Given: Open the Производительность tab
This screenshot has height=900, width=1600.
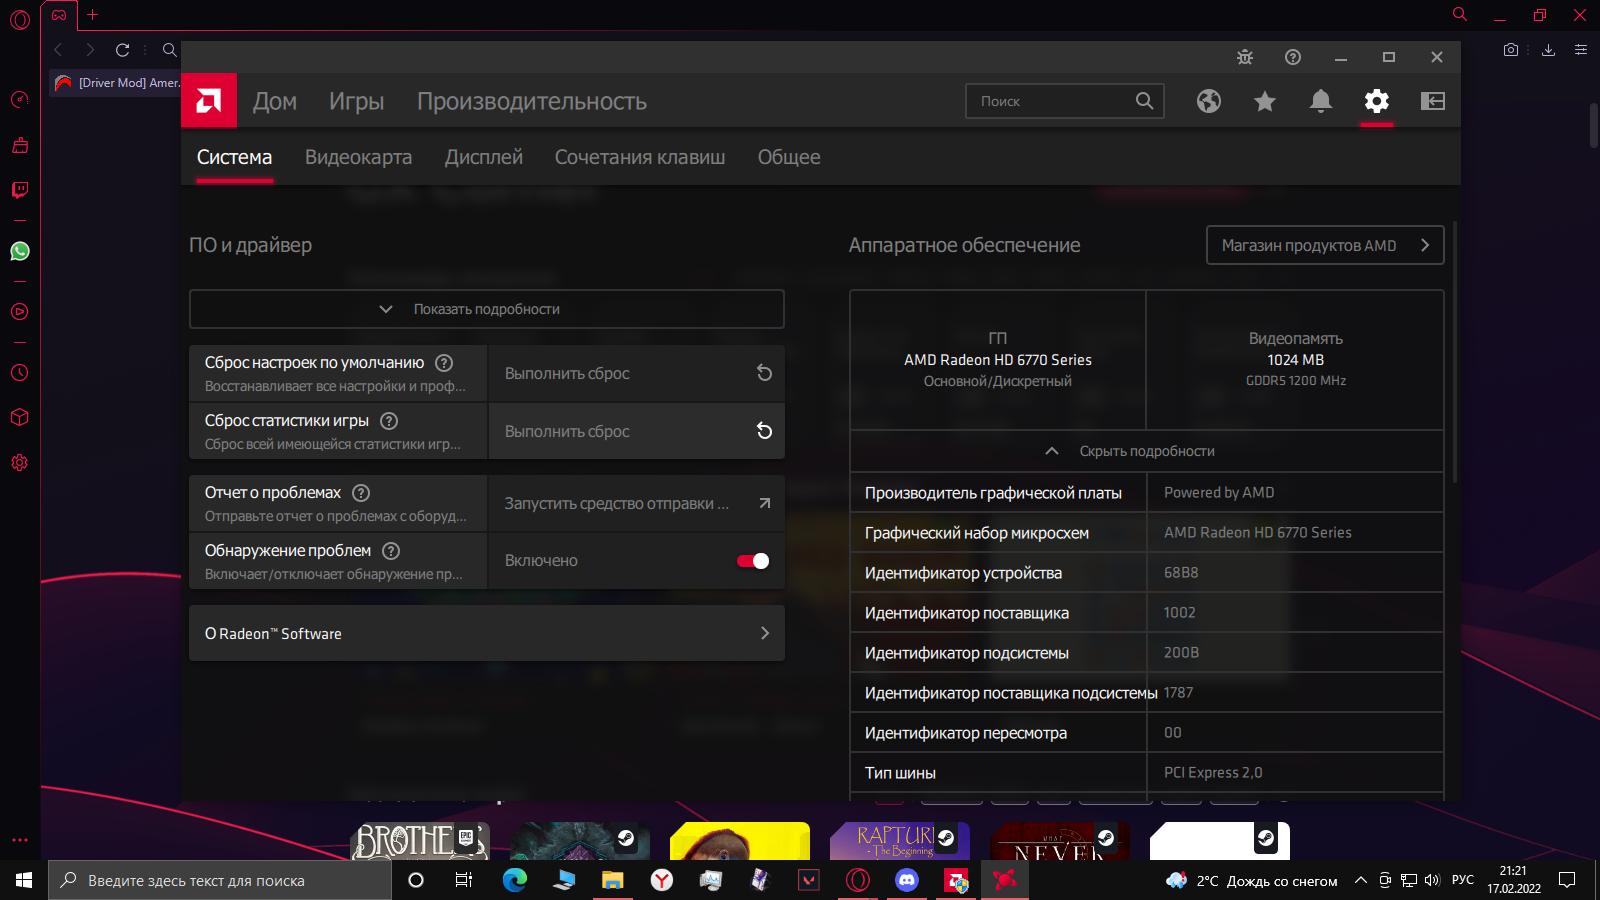Looking at the screenshot, I should click(532, 101).
